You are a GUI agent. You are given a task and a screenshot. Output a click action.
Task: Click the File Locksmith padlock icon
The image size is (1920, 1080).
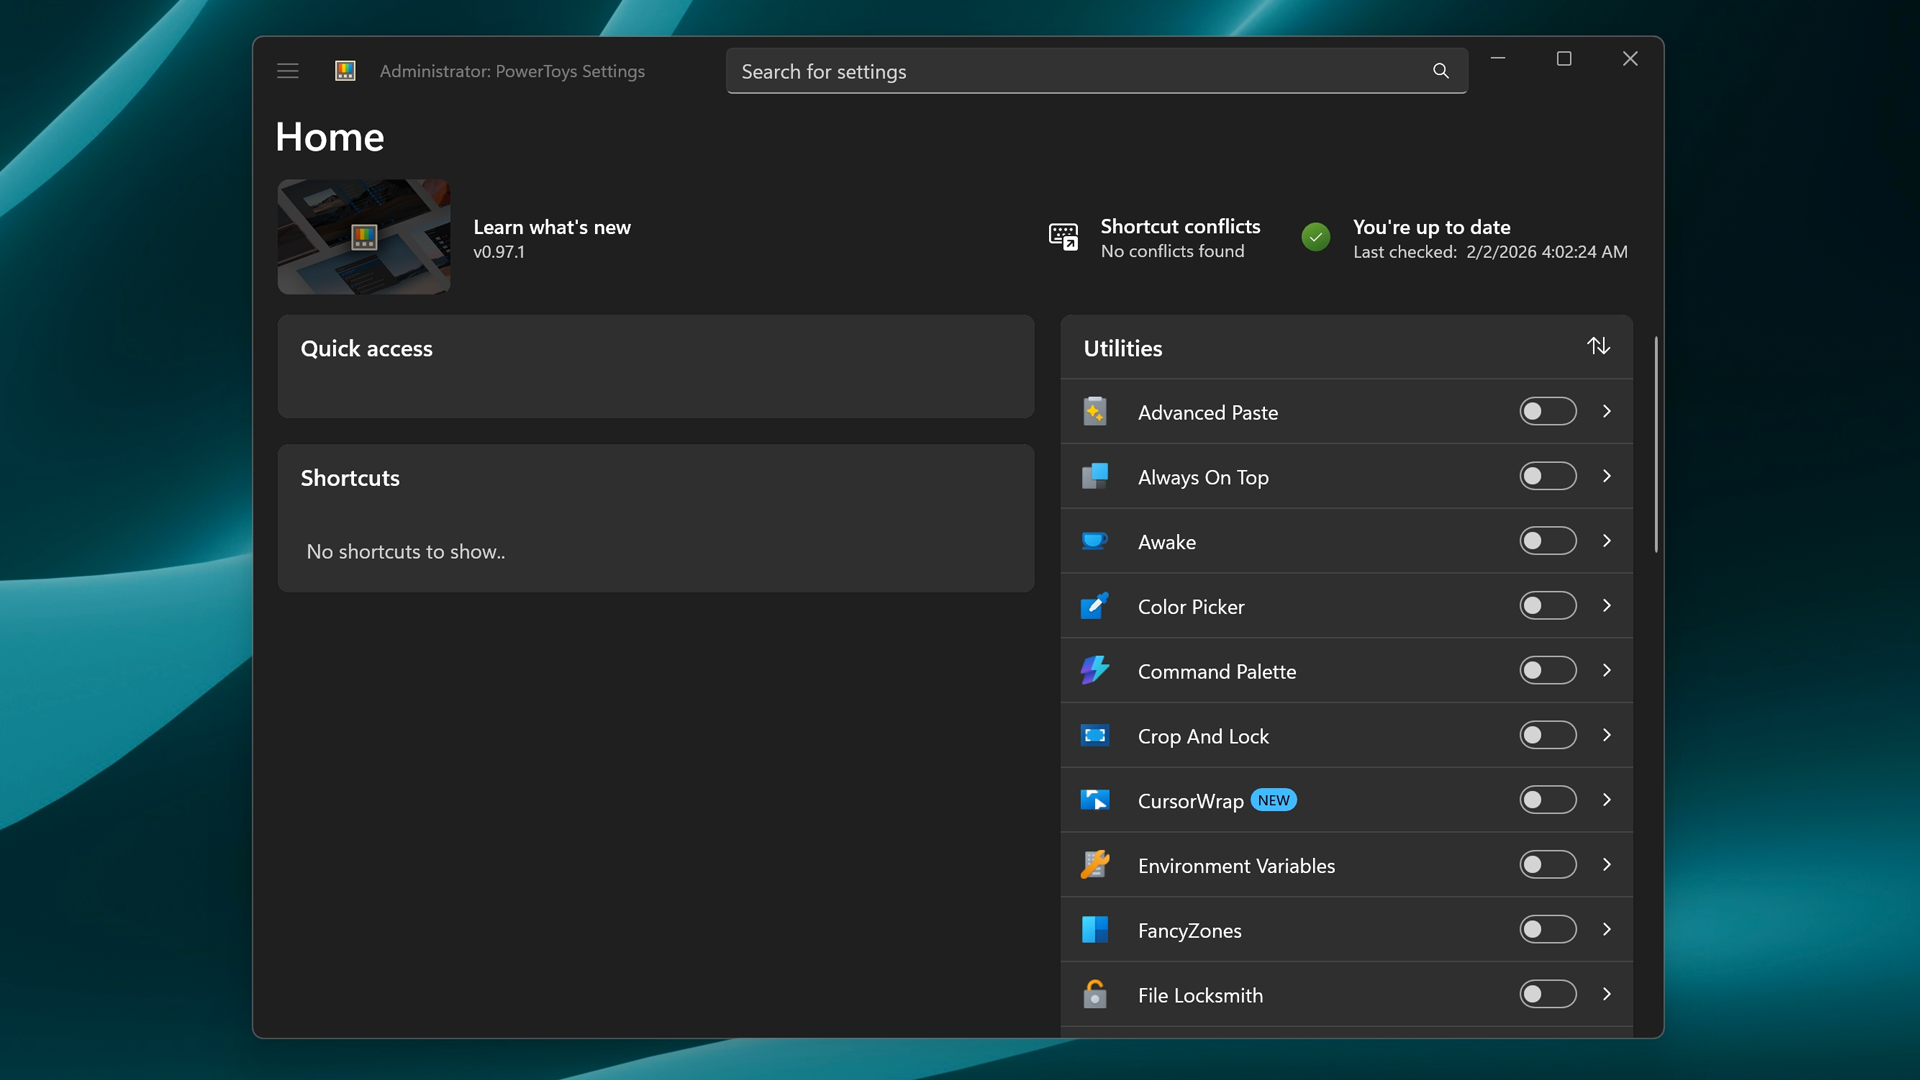(x=1095, y=994)
